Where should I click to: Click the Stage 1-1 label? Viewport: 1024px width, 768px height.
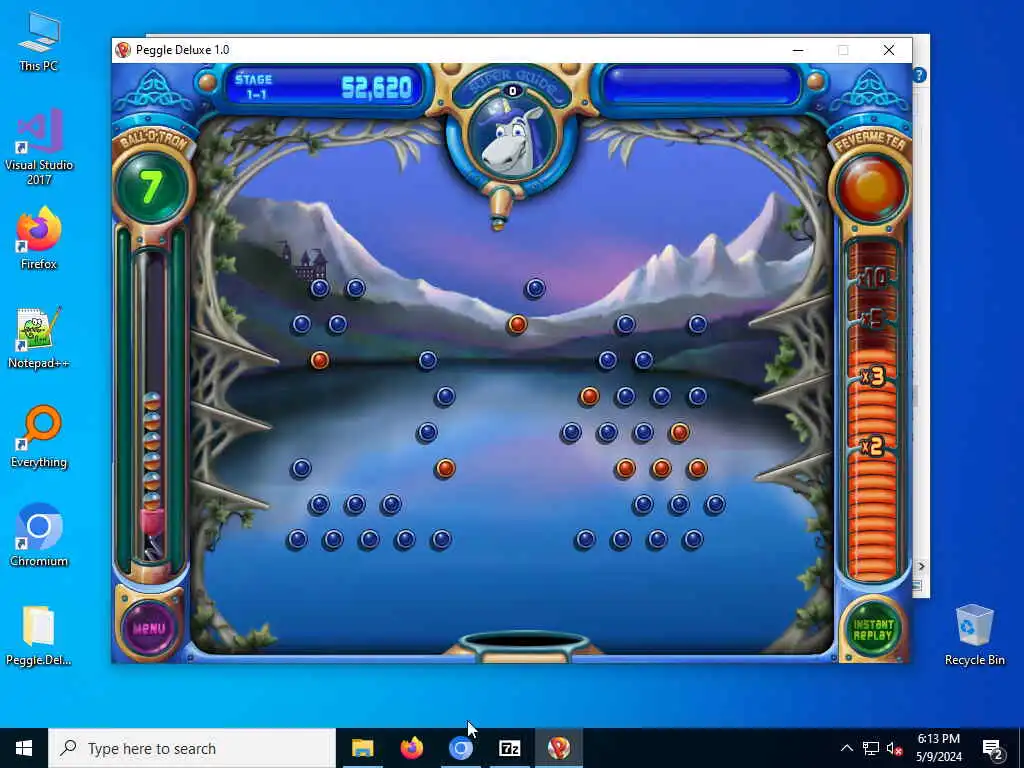tap(254, 86)
